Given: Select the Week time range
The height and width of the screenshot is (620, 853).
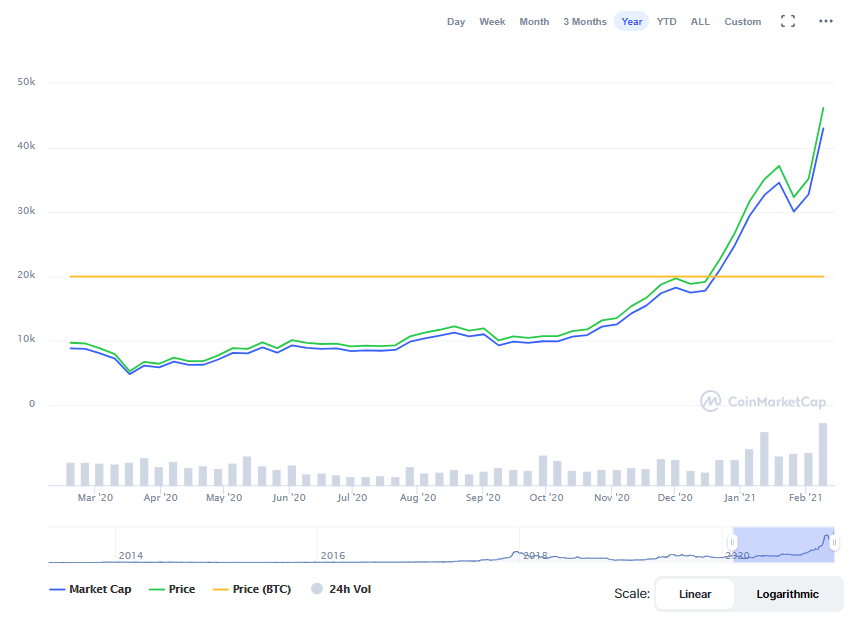Looking at the screenshot, I should pyautogui.click(x=492, y=22).
